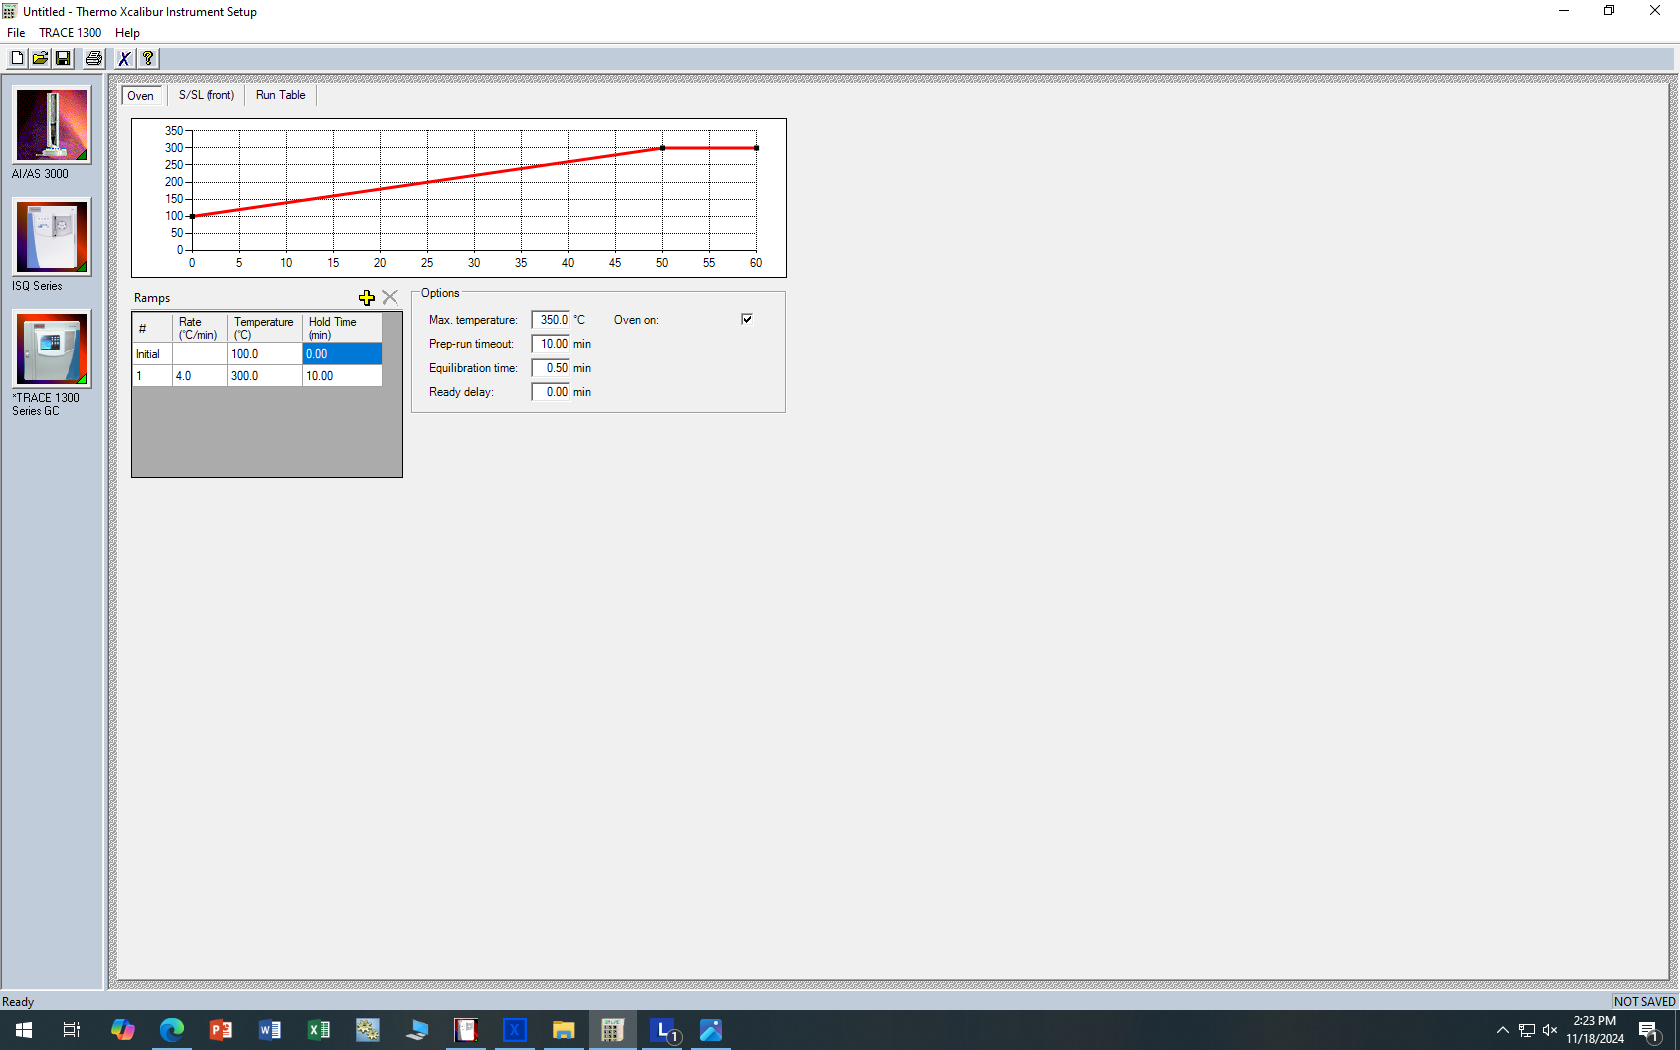This screenshot has width=1680, height=1050.
Task: Open the Help menu
Action: [x=127, y=33]
